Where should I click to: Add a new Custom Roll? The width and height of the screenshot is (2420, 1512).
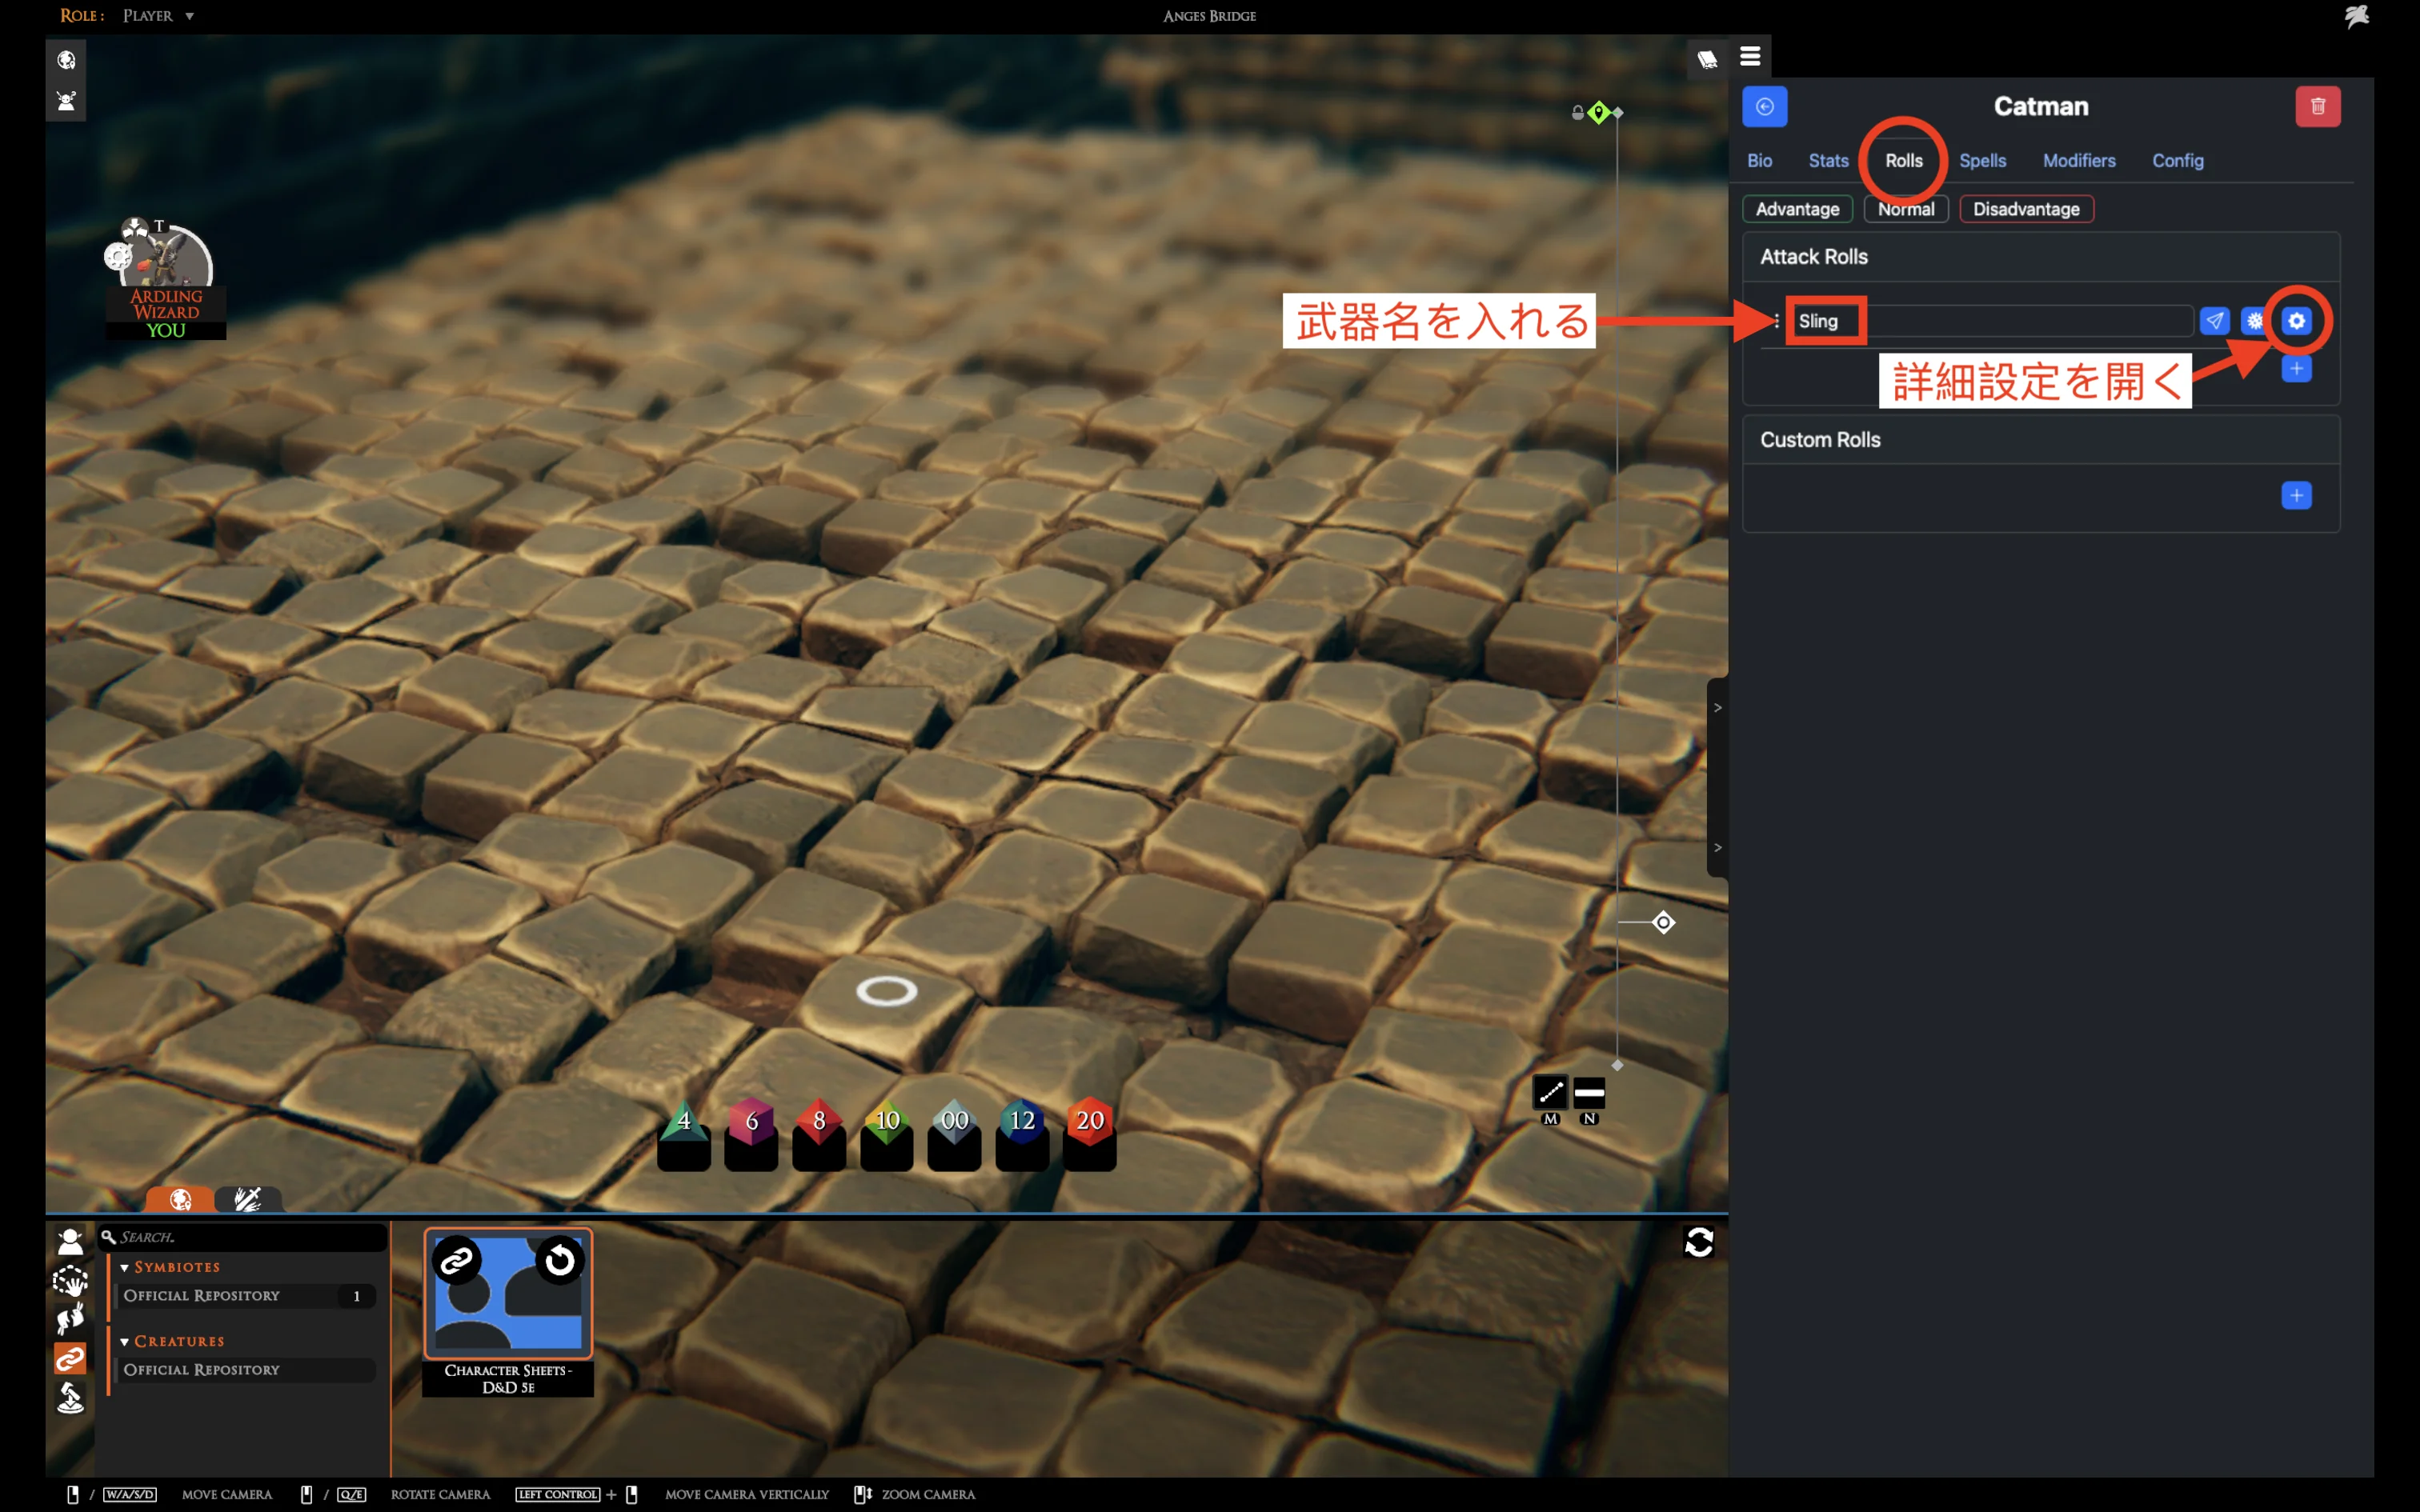click(x=2296, y=496)
